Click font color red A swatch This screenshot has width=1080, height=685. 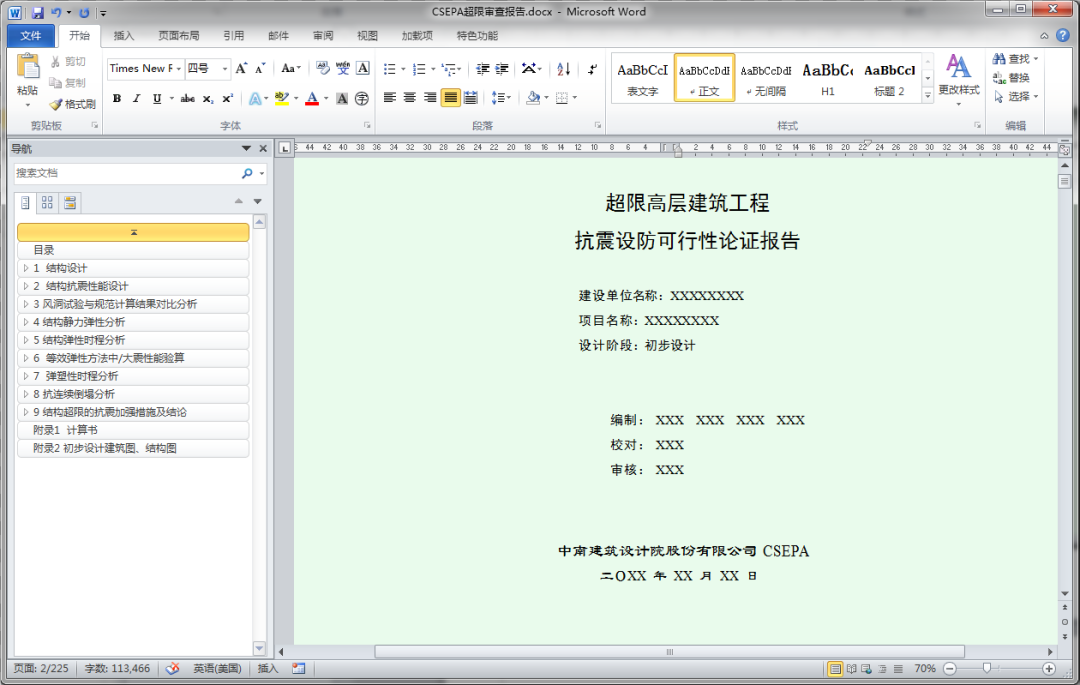click(312, 98)
